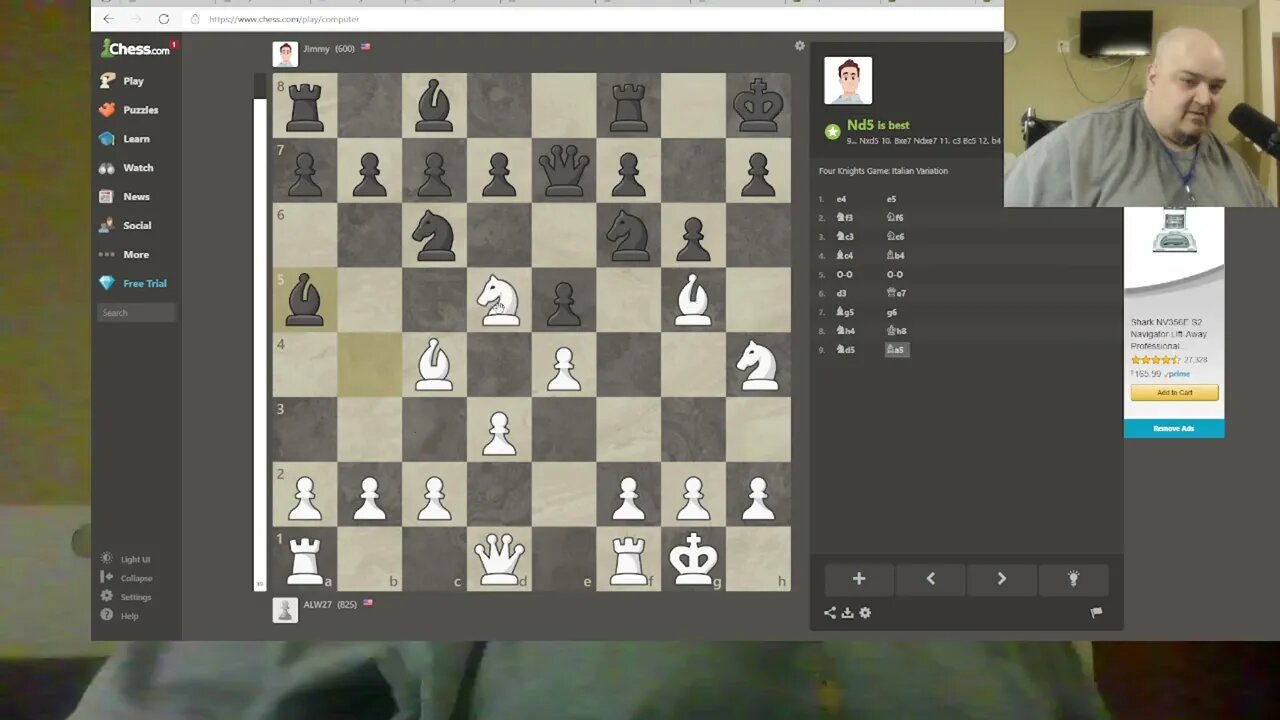
Task: Select move Nf3 in the move list
Action: coord(845,218)
